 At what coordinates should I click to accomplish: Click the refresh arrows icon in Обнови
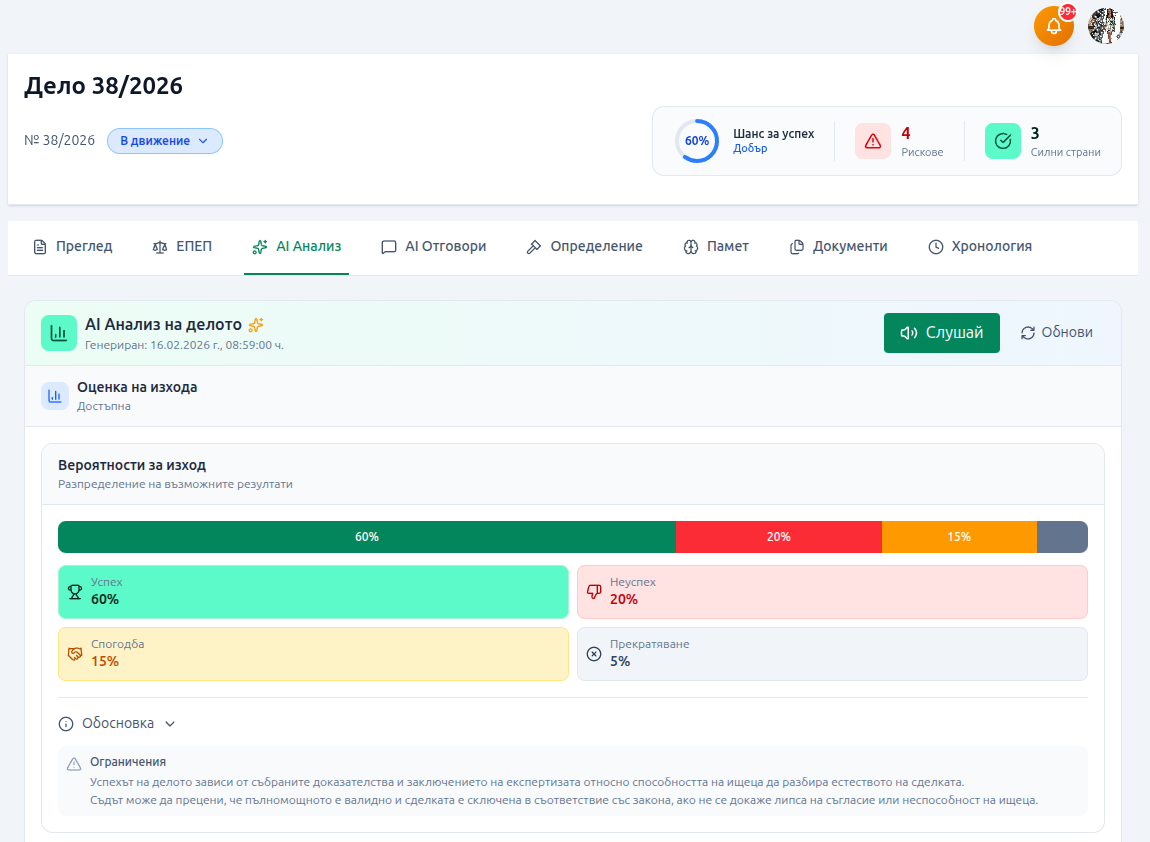click(x=1028, y=333)
